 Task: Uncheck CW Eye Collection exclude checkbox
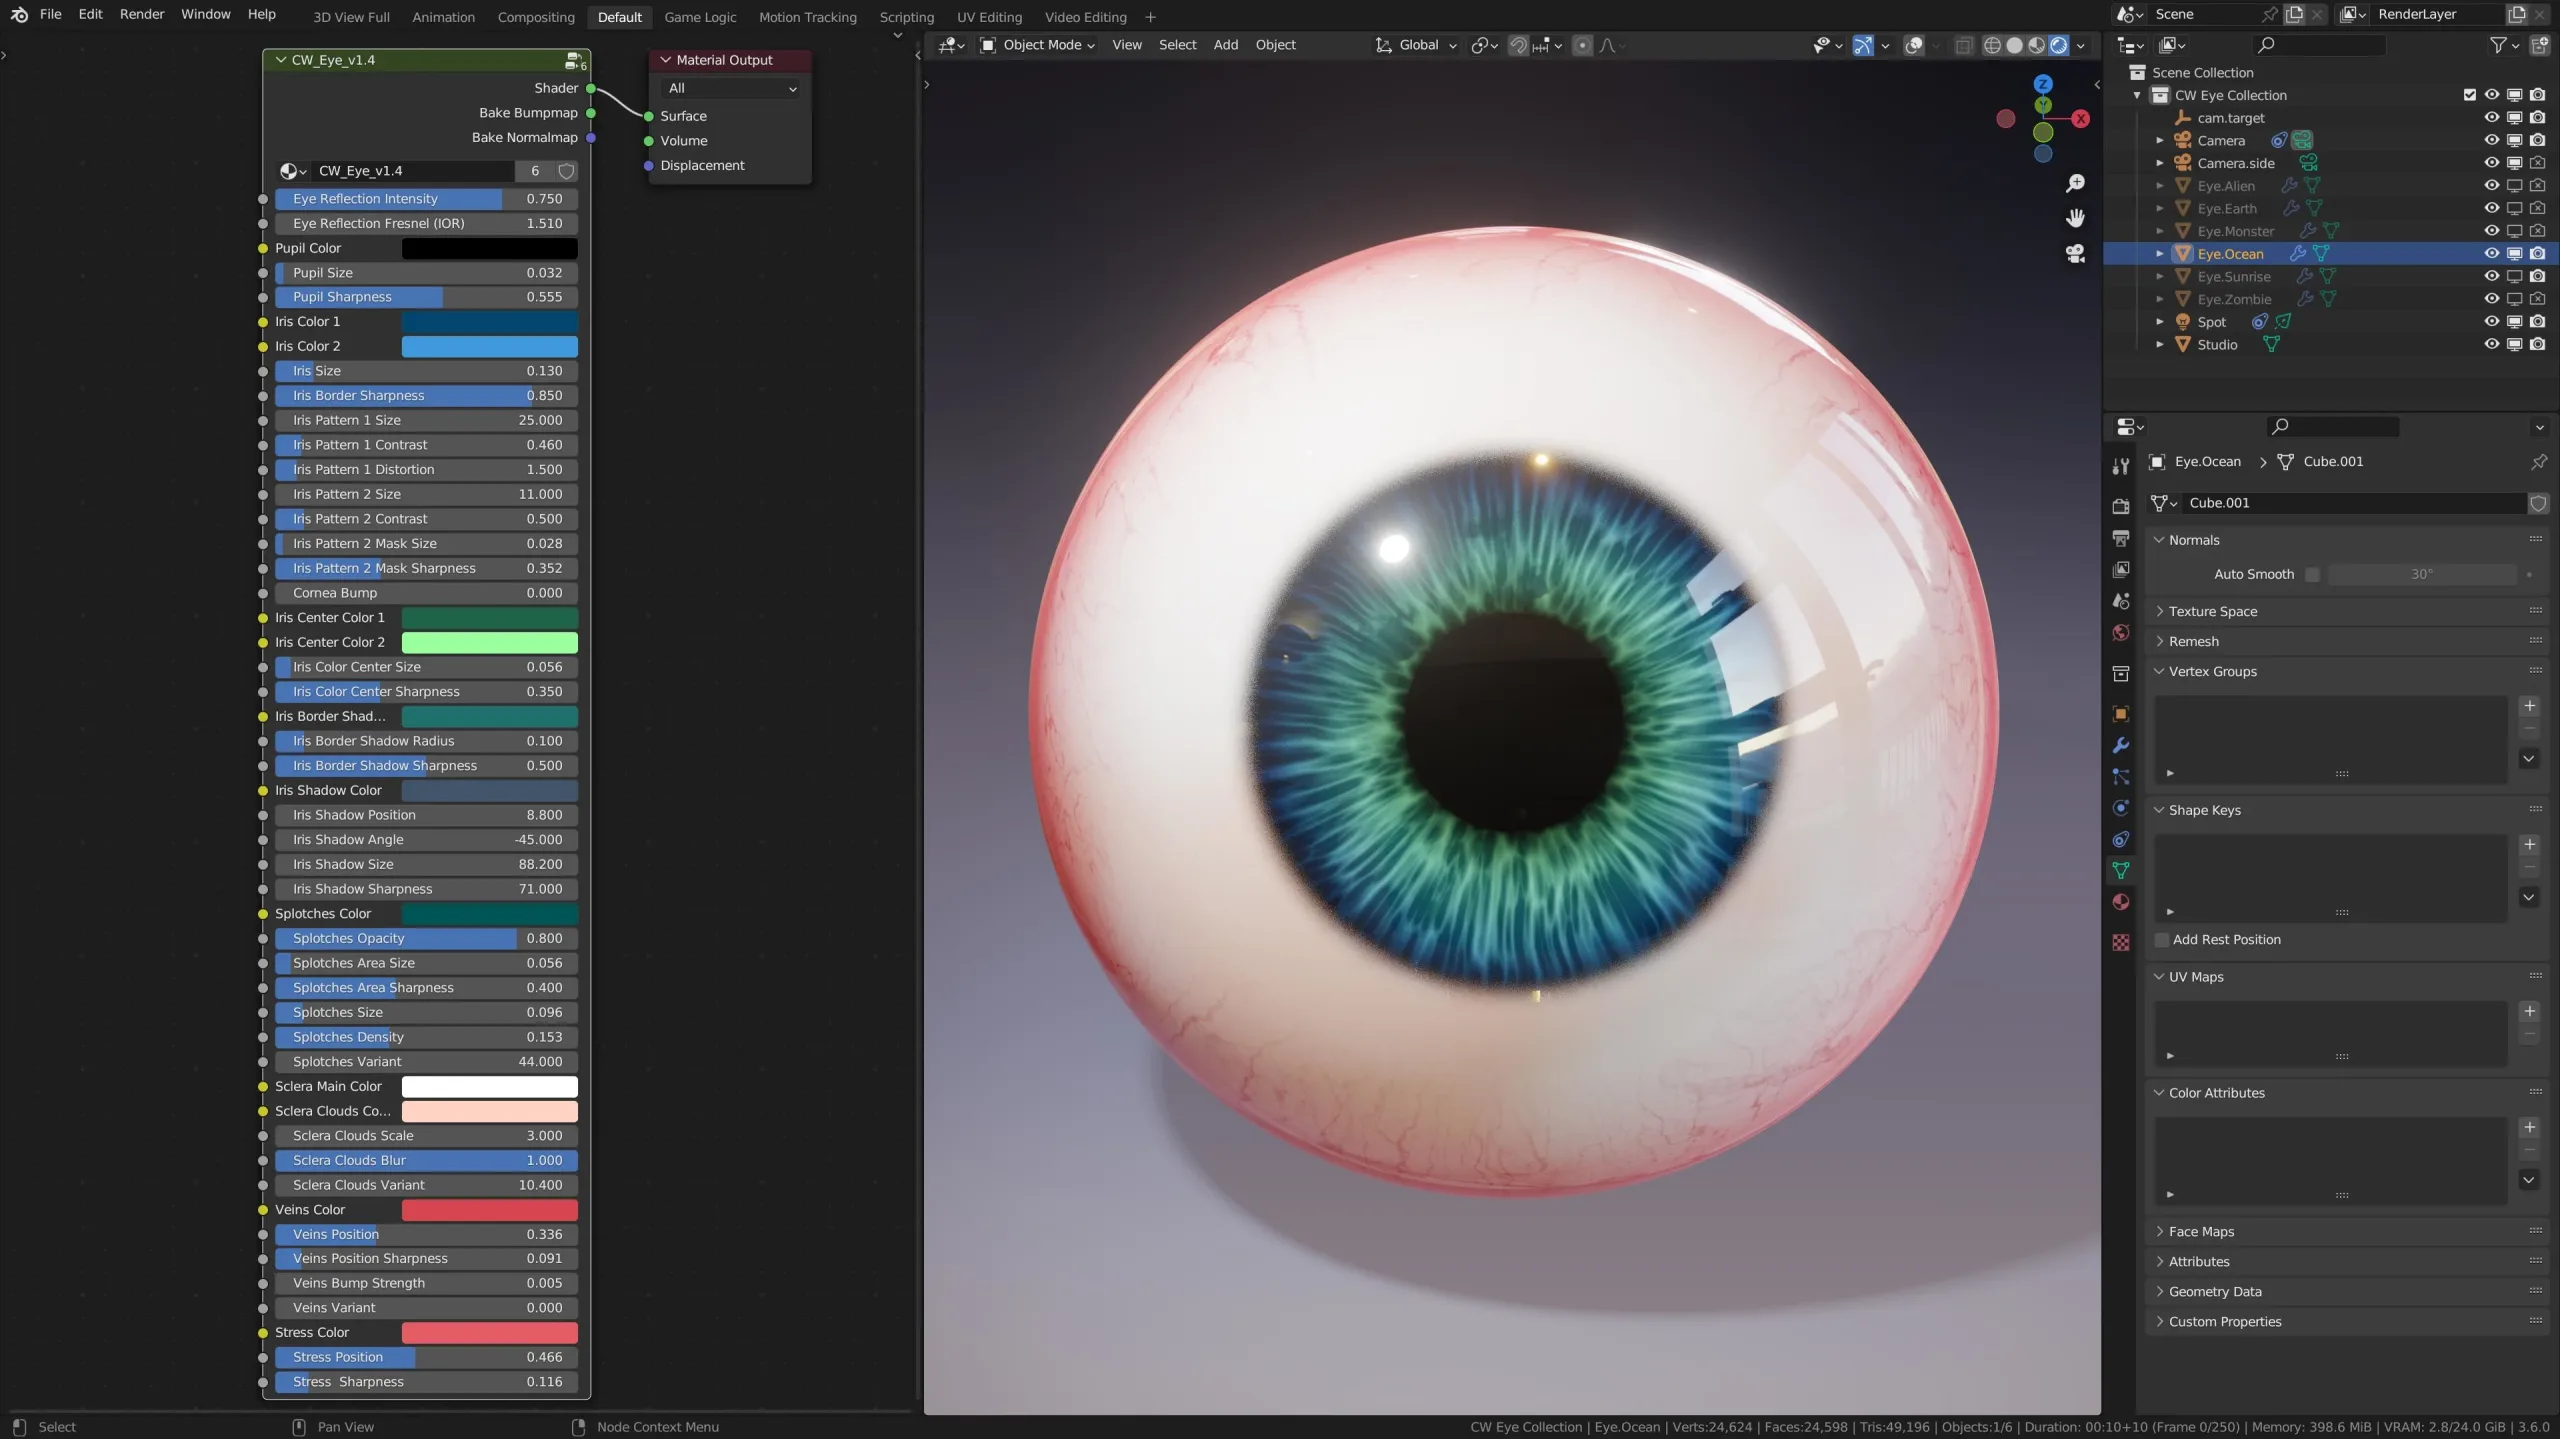point(2469,95)
